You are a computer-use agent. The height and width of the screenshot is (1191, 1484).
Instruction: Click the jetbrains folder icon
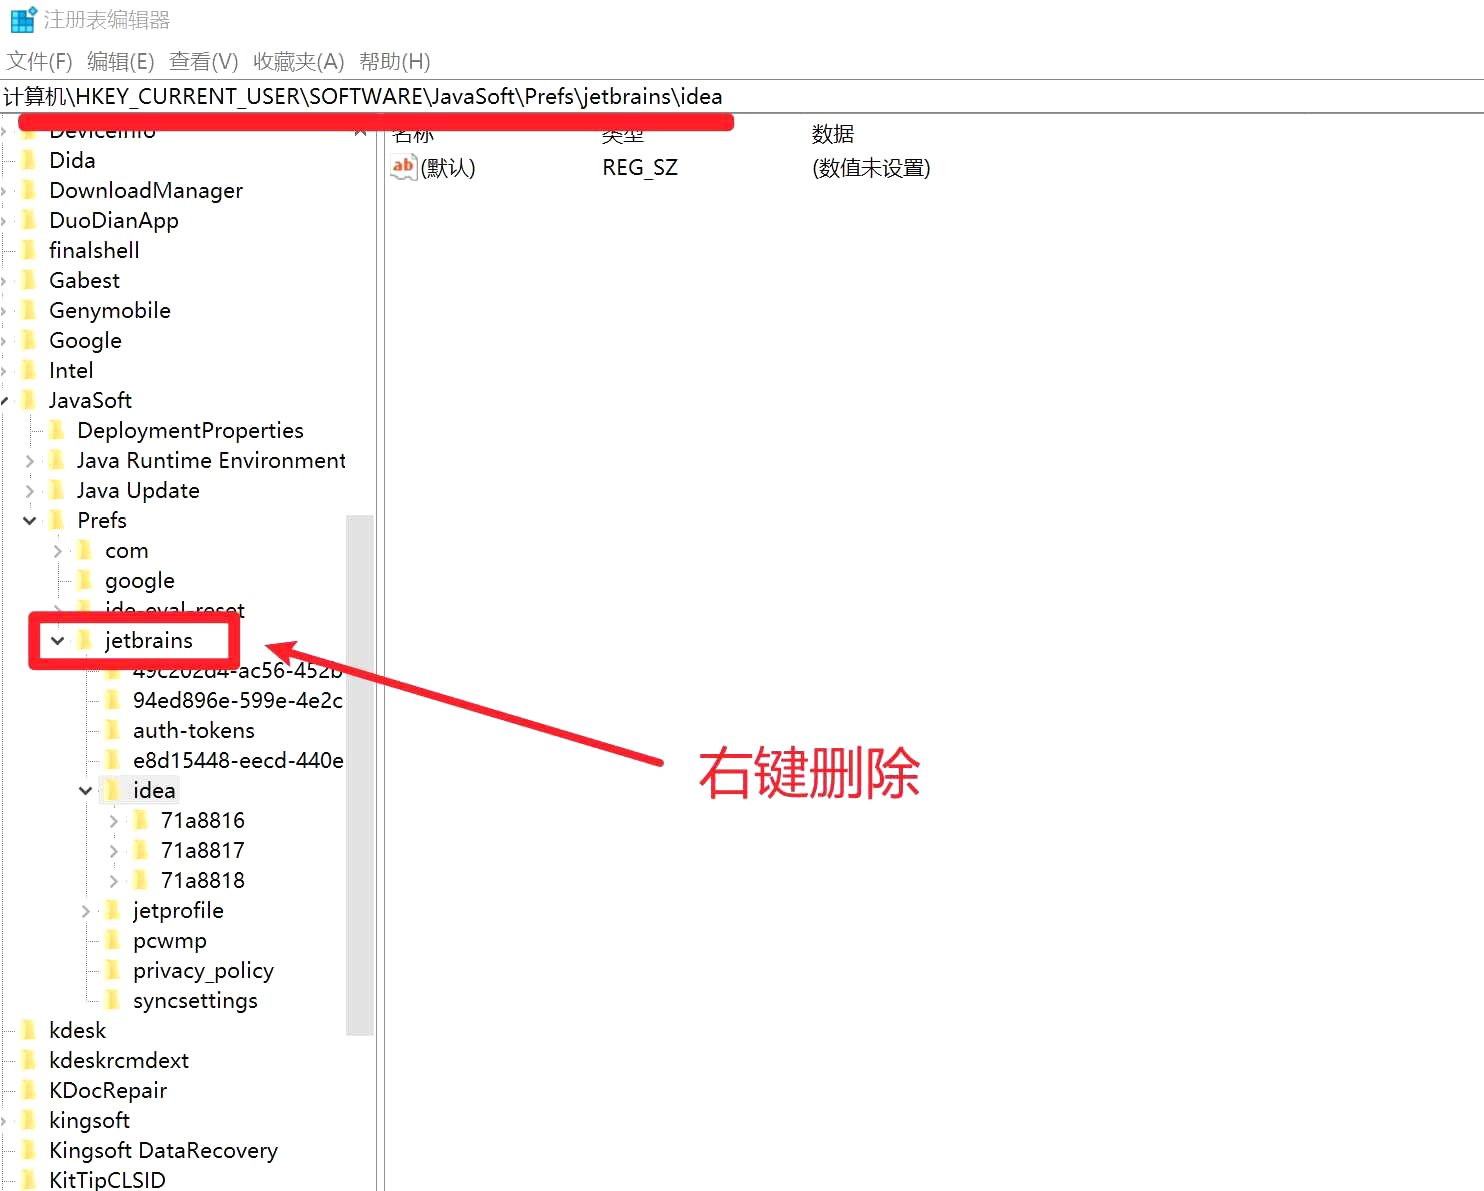coord(86,640)
